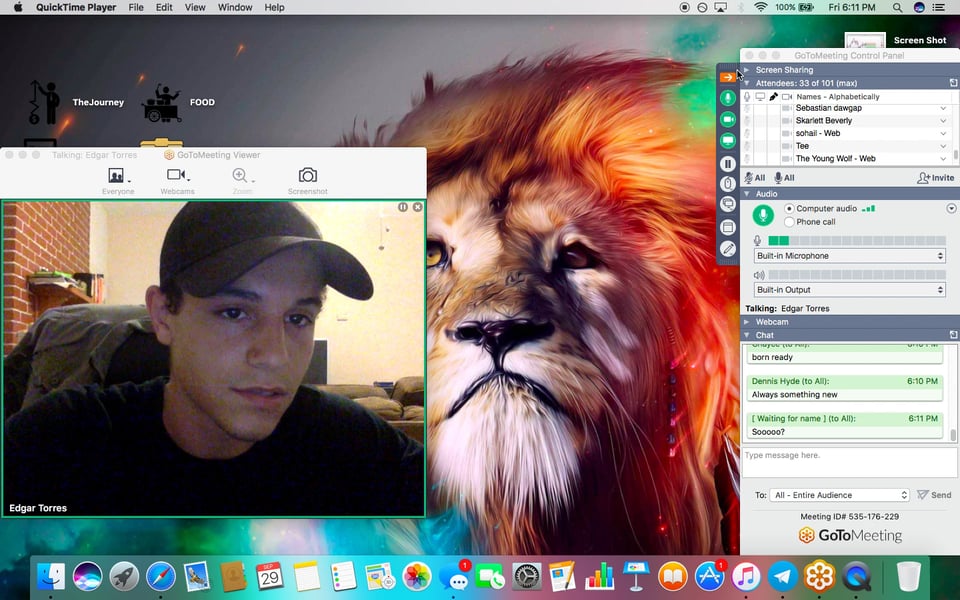Open the Window menu
Screen dimensions: 960x600
pyautogui.click(x=235, y=7)
